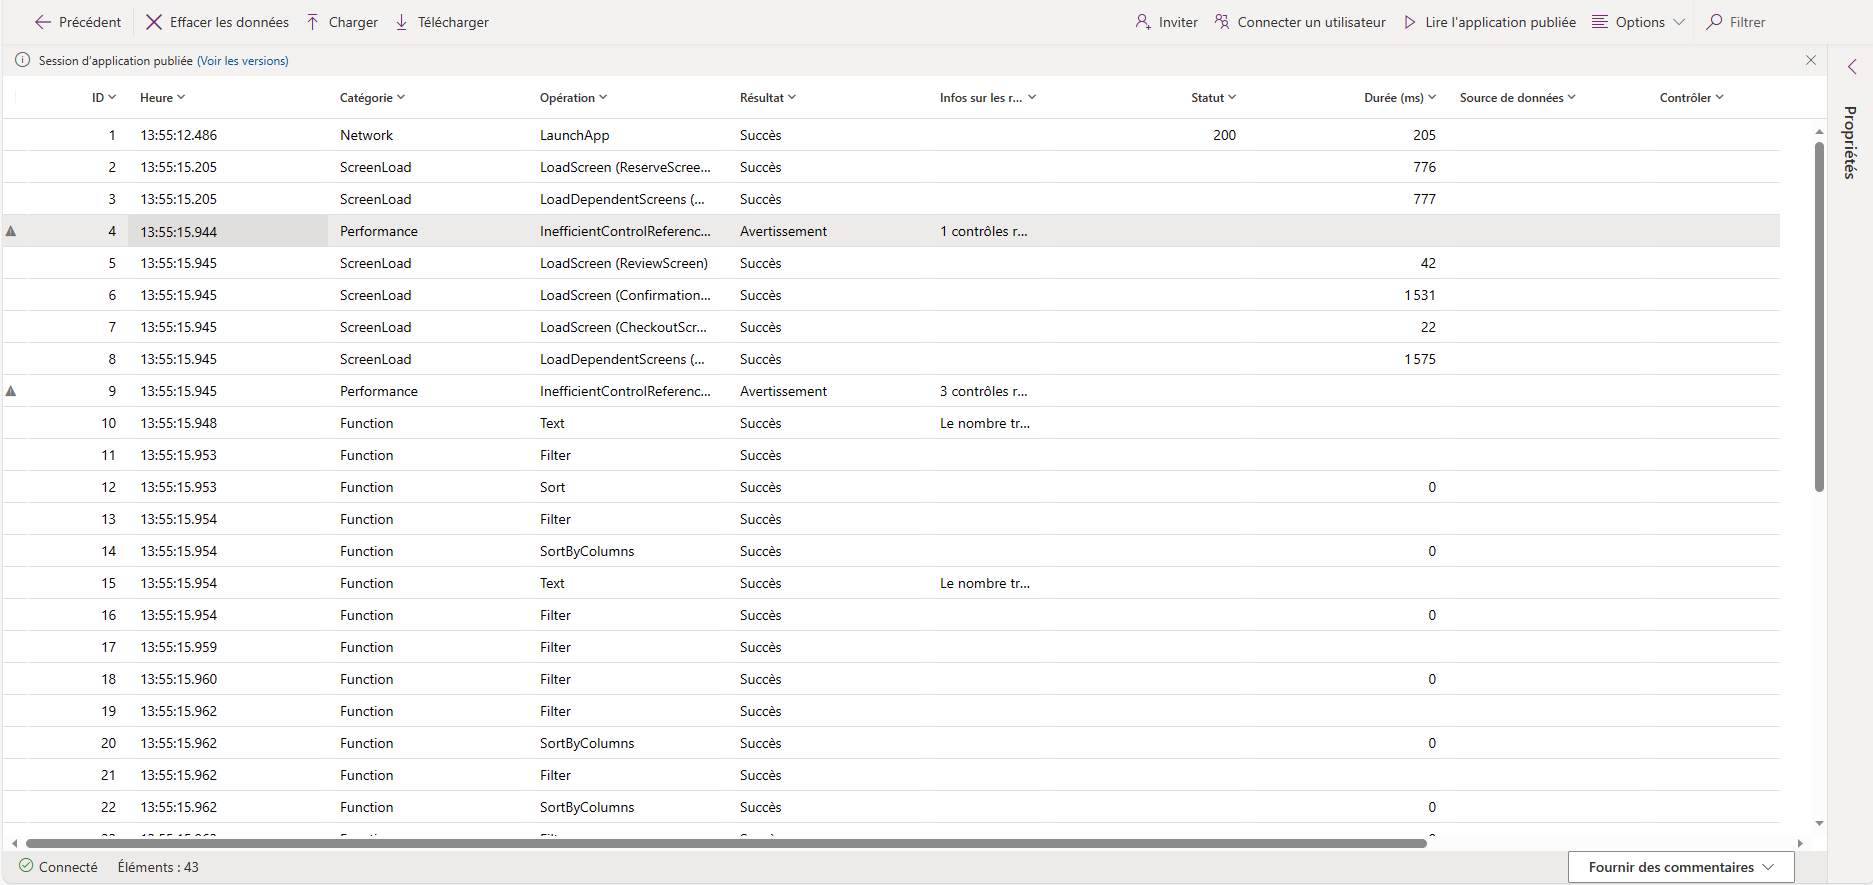Click the Connecté status indicator
This screenshot has height=885, width=1873.
coord(58,867)
